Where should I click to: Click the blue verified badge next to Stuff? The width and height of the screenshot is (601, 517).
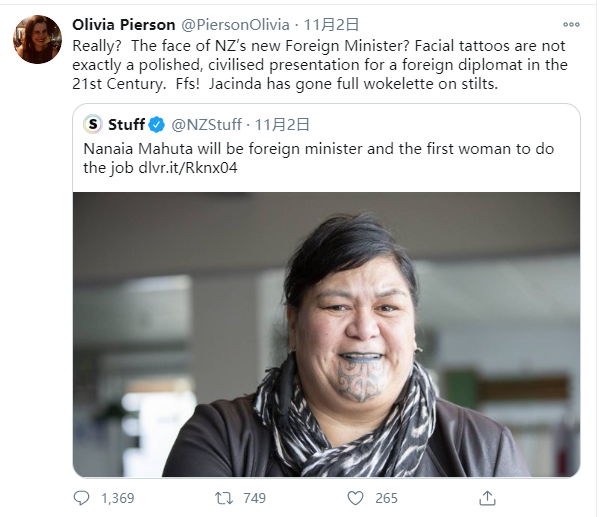[x=157, y=125]
